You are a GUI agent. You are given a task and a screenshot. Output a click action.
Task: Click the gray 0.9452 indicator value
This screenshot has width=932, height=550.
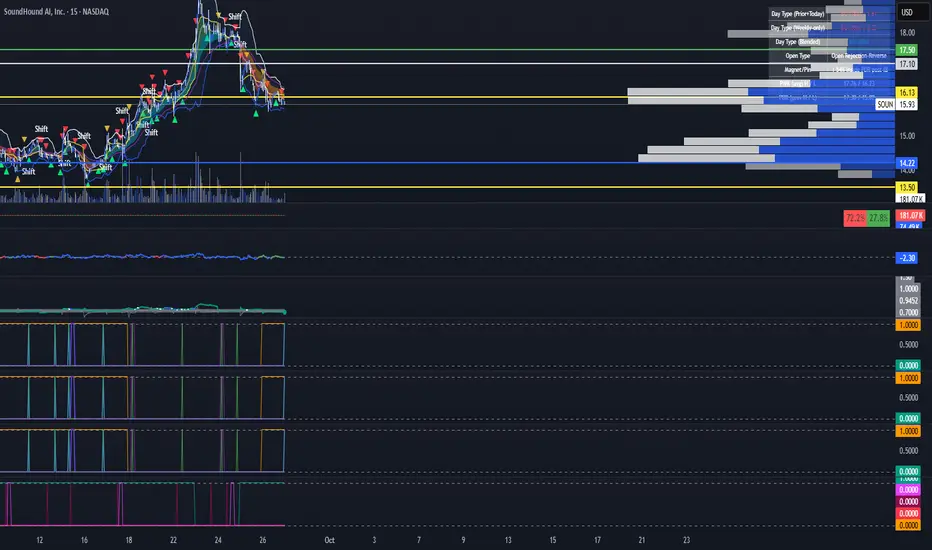908,300
